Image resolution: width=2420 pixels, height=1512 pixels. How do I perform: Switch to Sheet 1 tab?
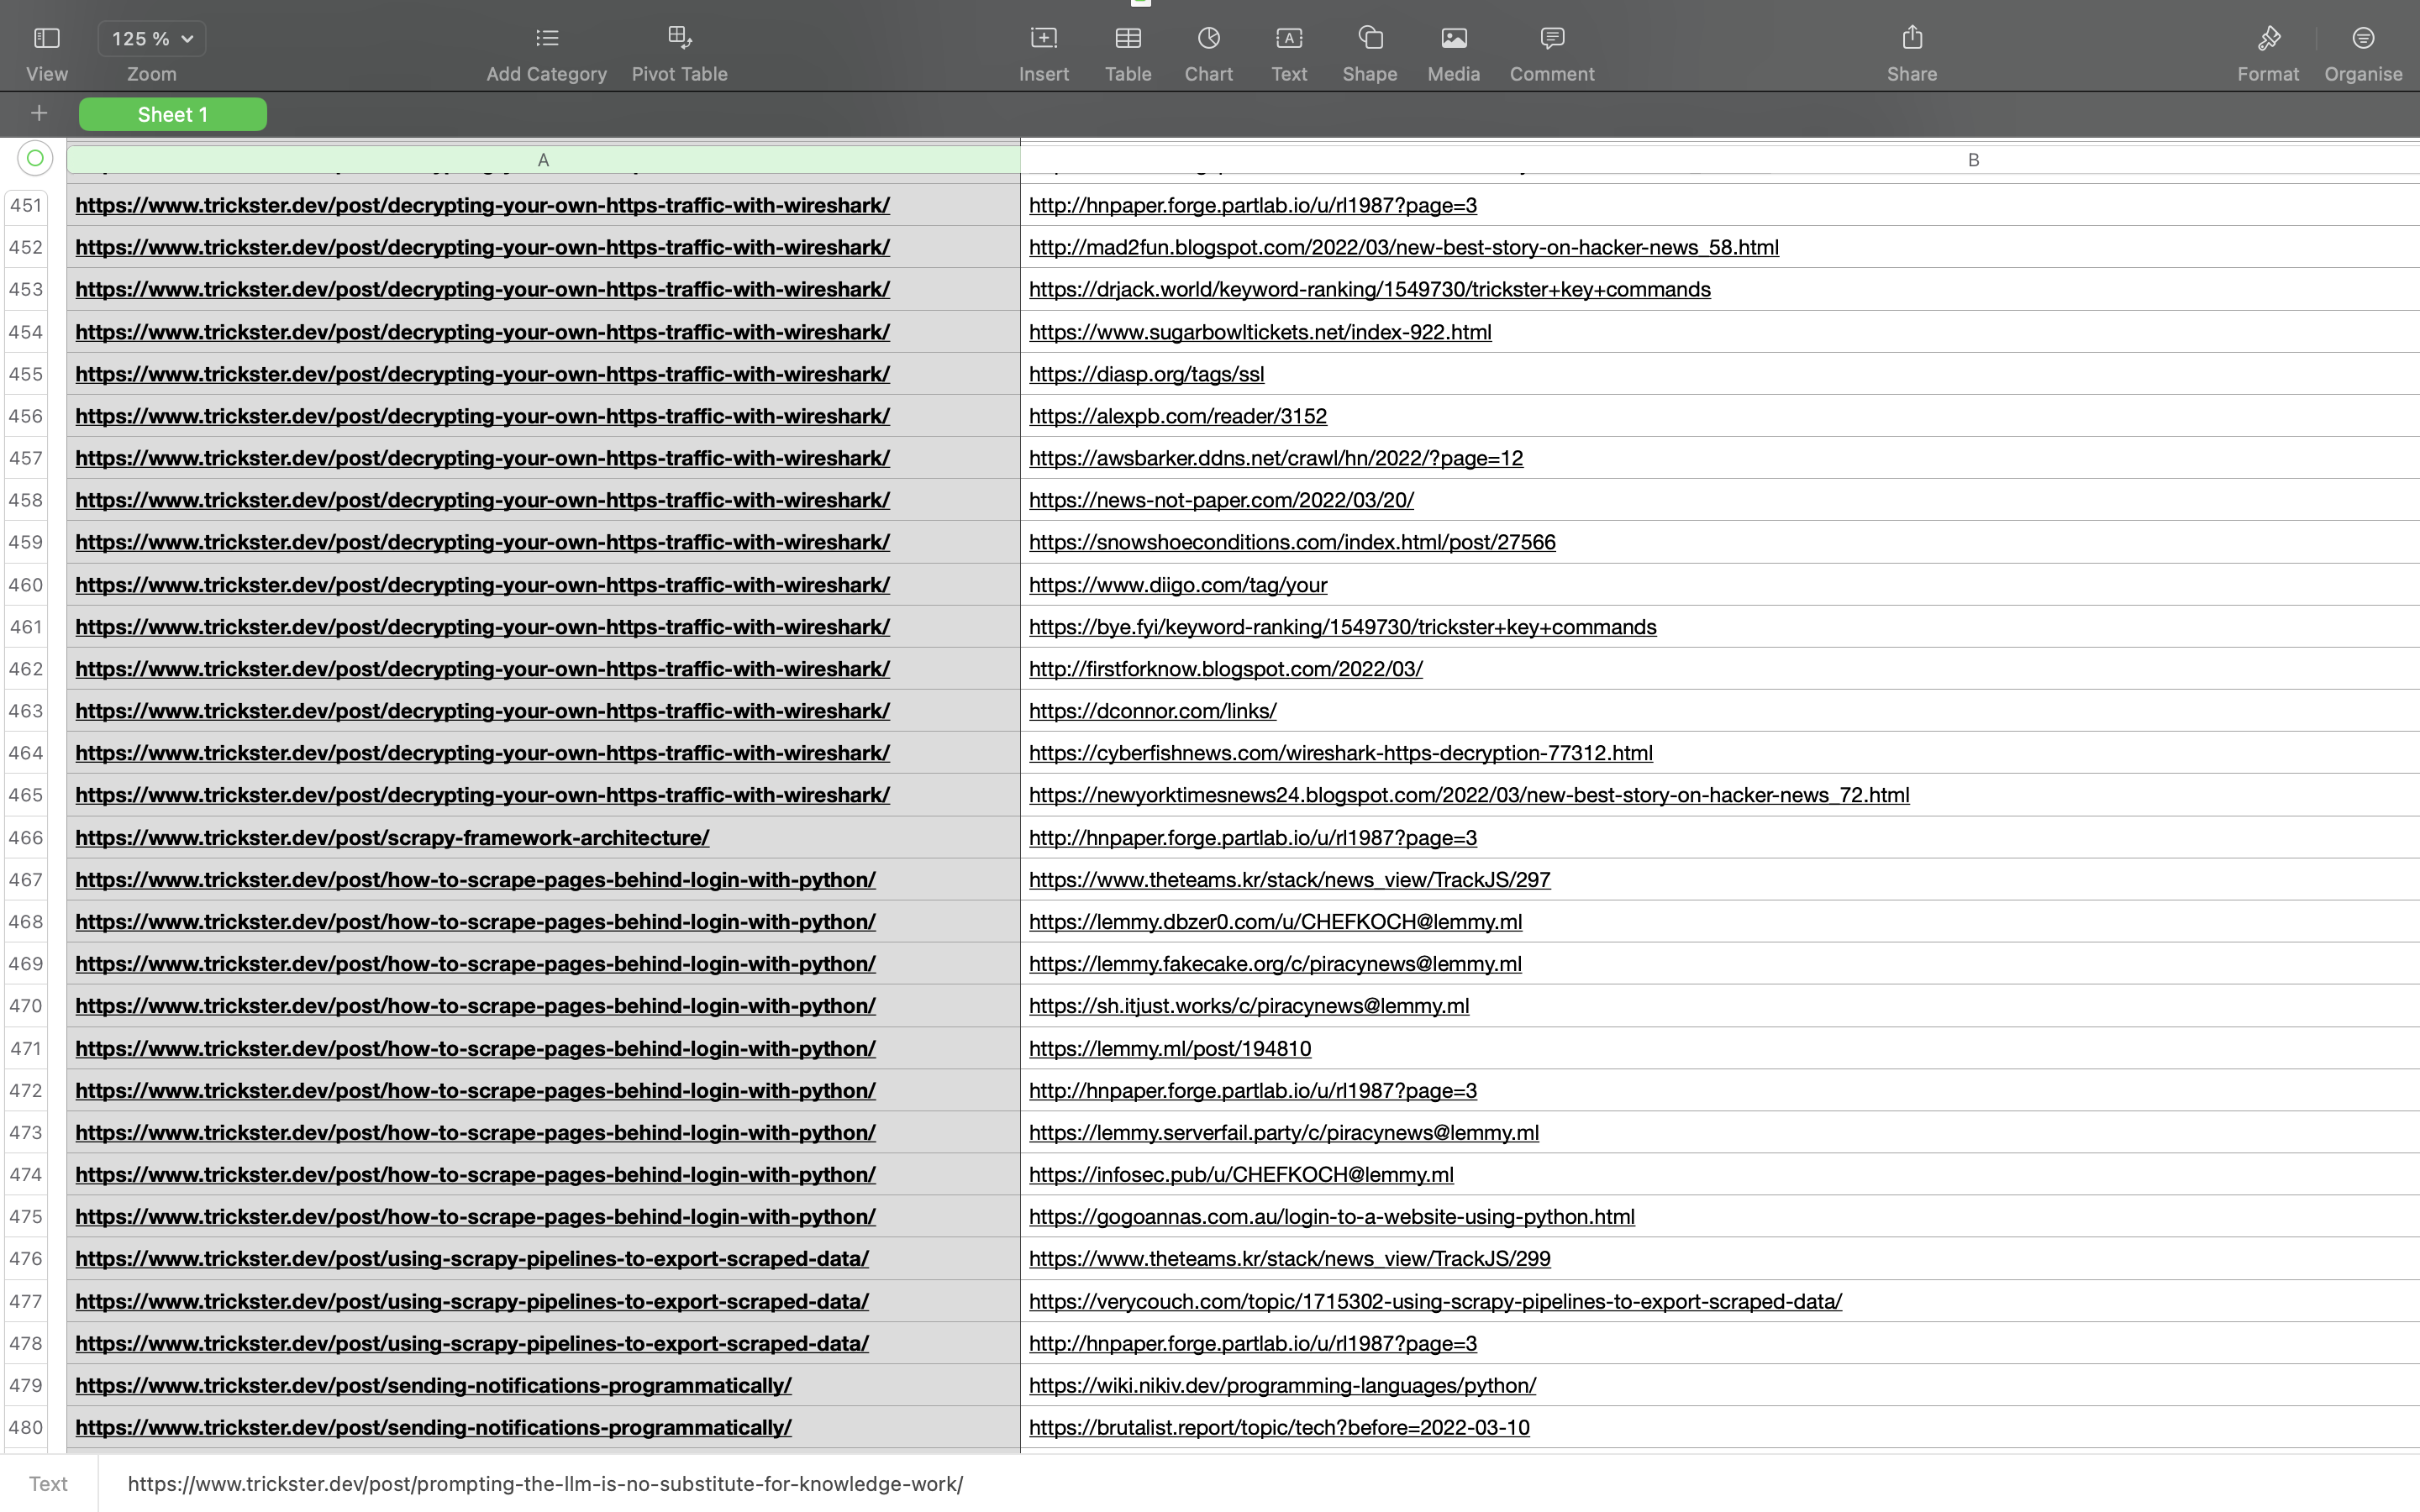pos(173,114)
